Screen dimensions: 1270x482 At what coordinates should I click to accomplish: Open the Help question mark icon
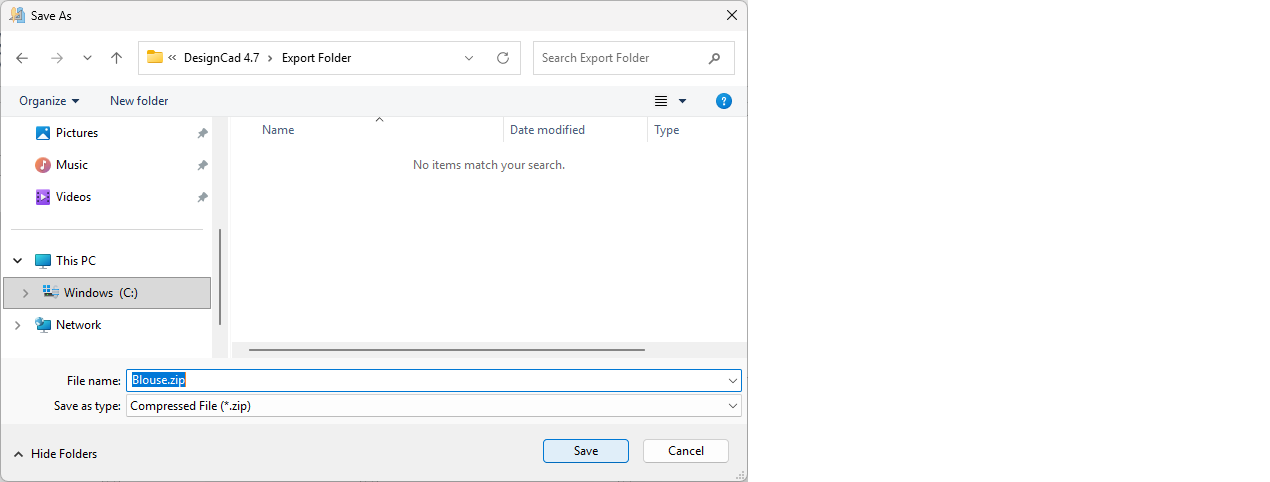(x=724, y=101)
